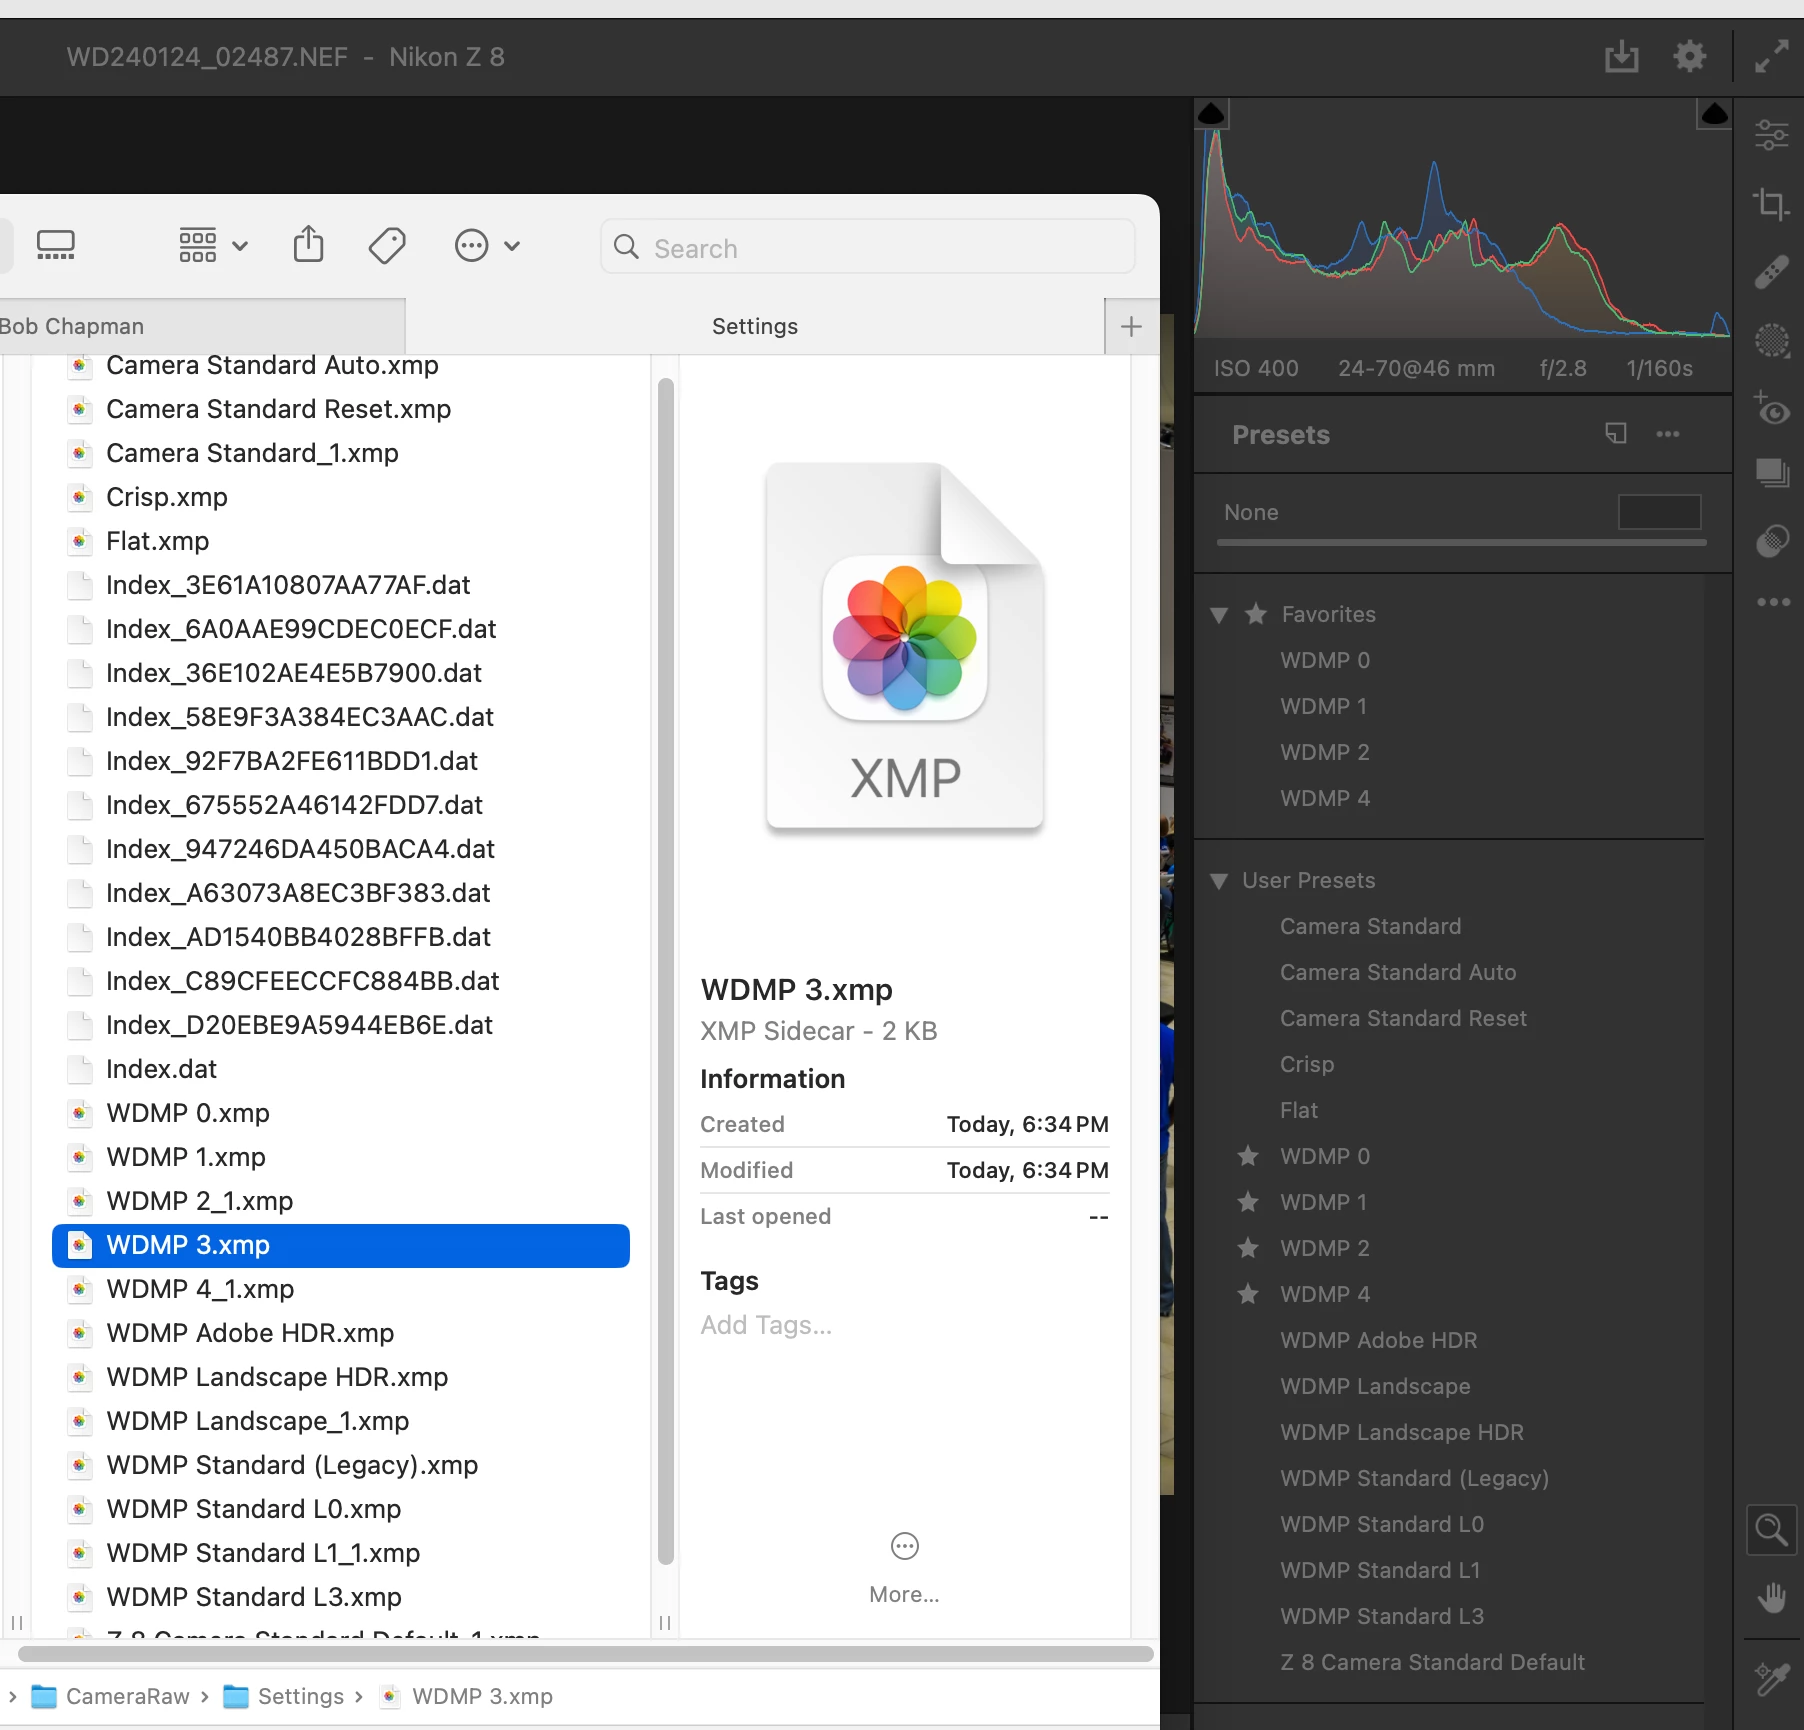This screenshot has width=1804, height=1730.
Task: Select None in the Presets panel
Action: [x=1251, y=512]
